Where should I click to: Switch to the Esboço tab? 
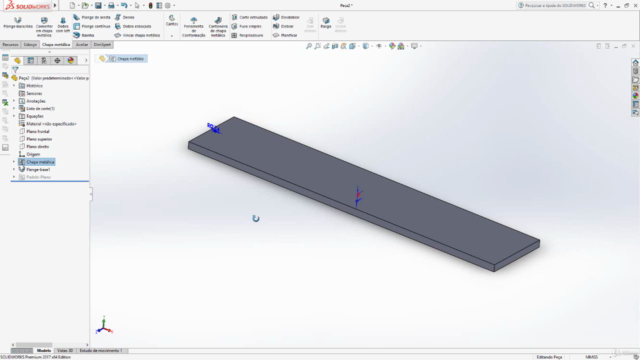[x=30, y=44]
